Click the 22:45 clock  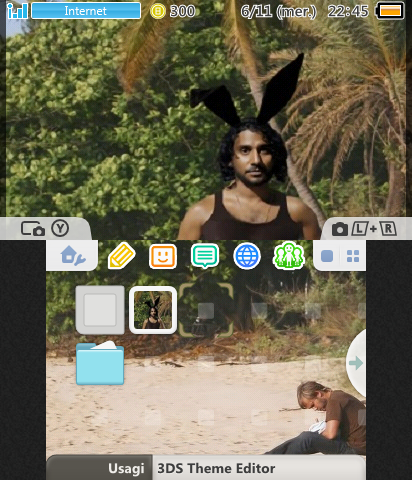click(x=348, y=12)
